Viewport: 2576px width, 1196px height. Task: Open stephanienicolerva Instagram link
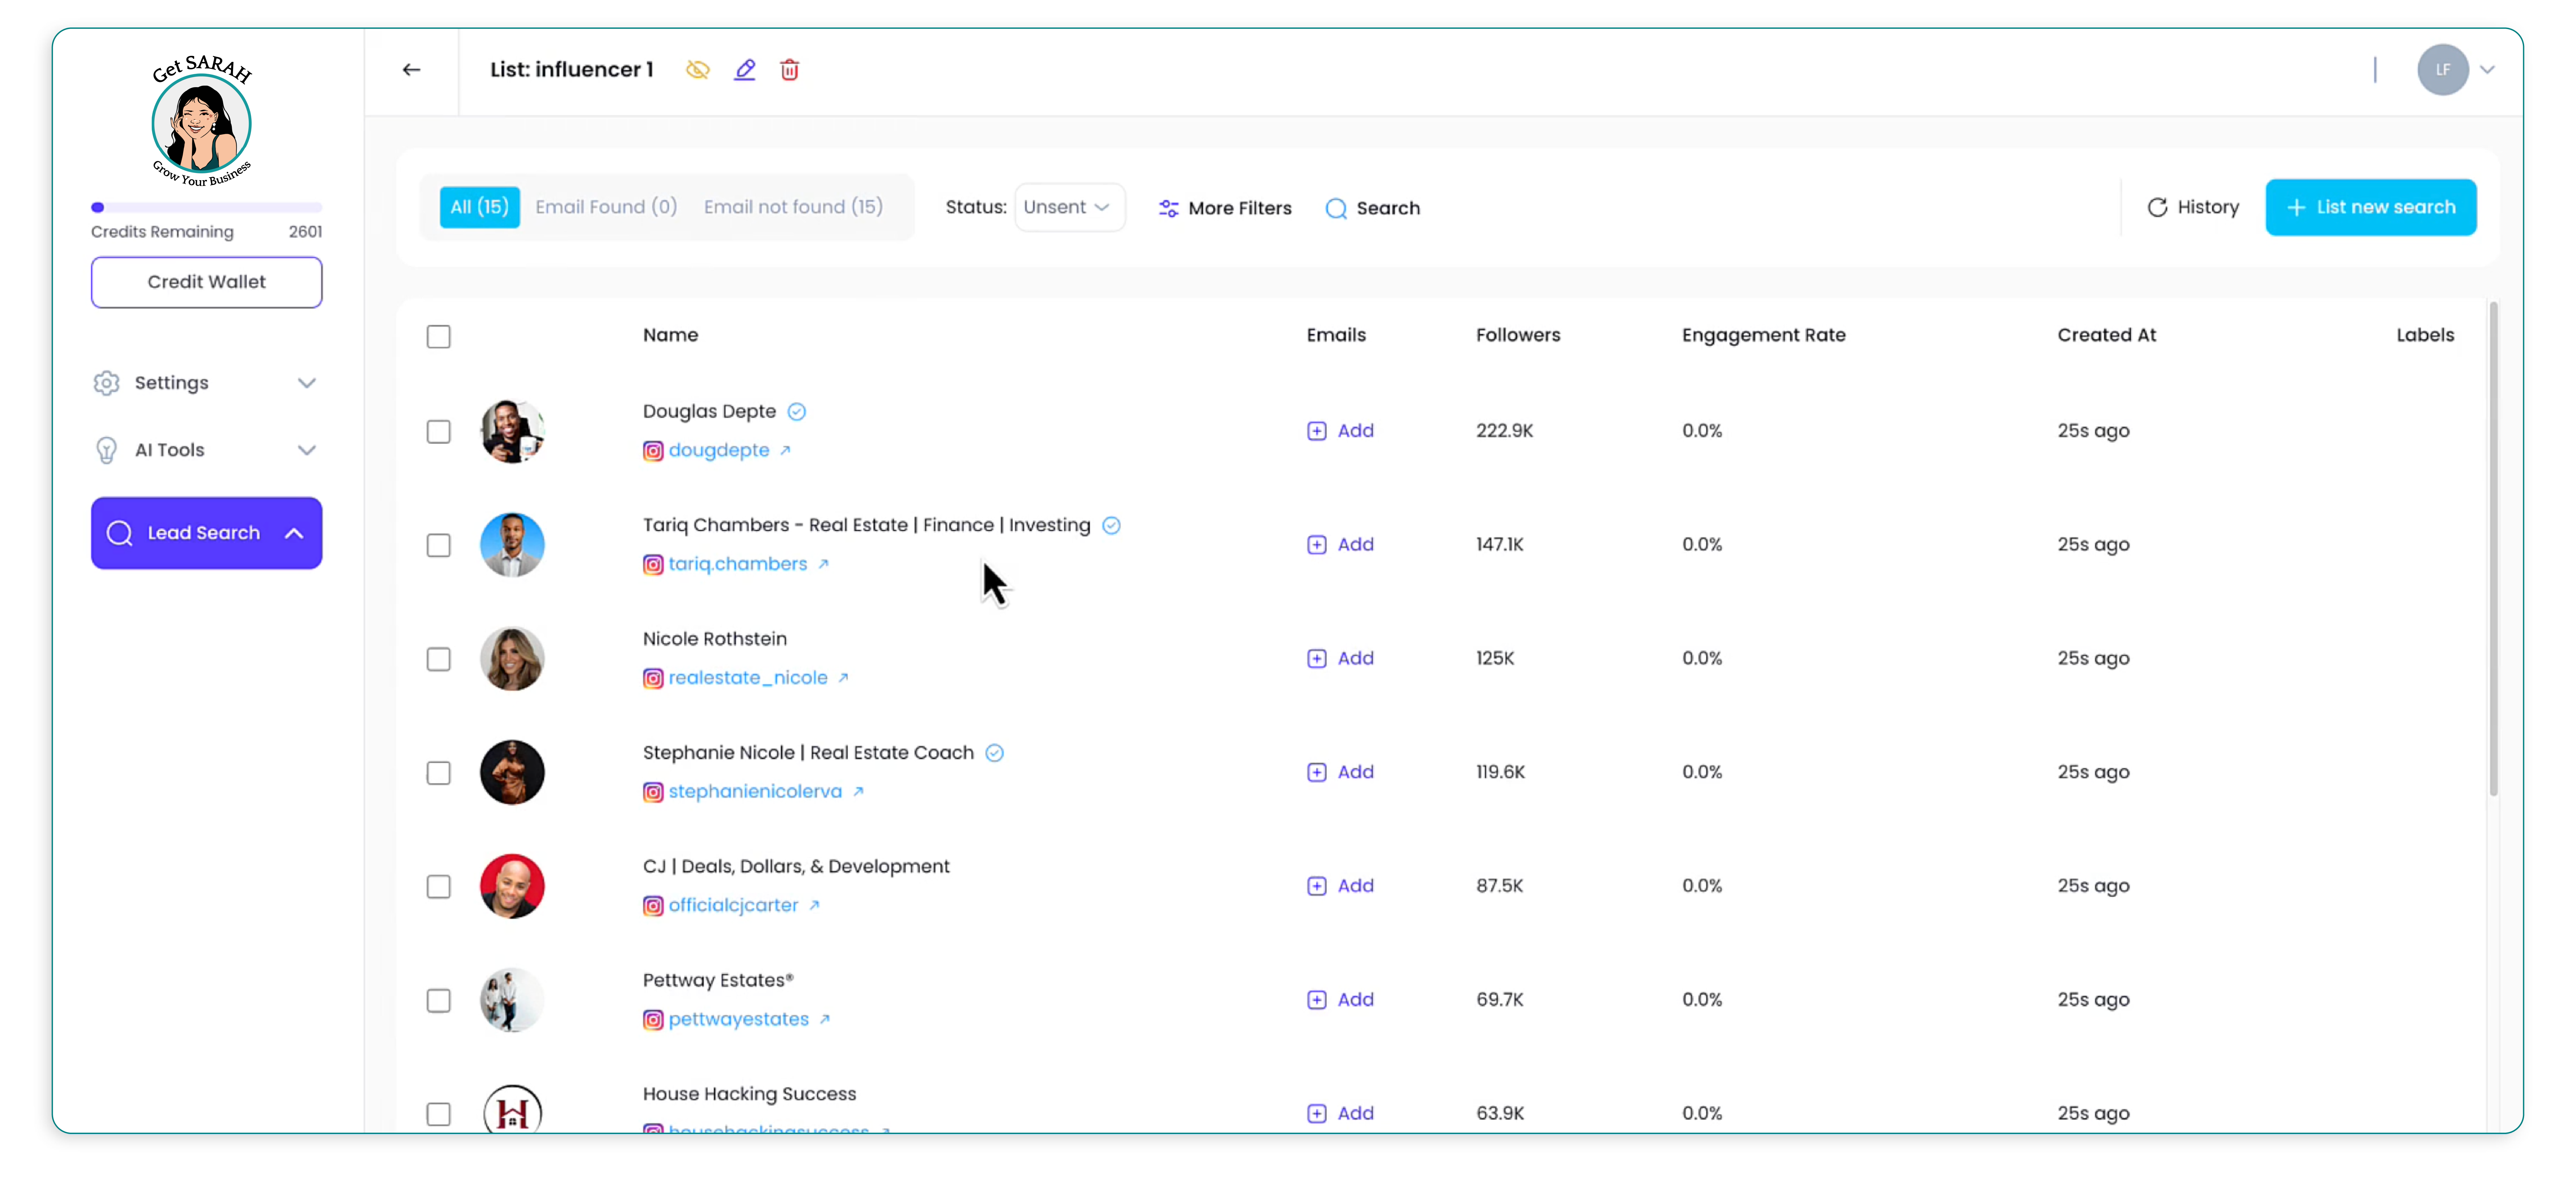[755, 792]
